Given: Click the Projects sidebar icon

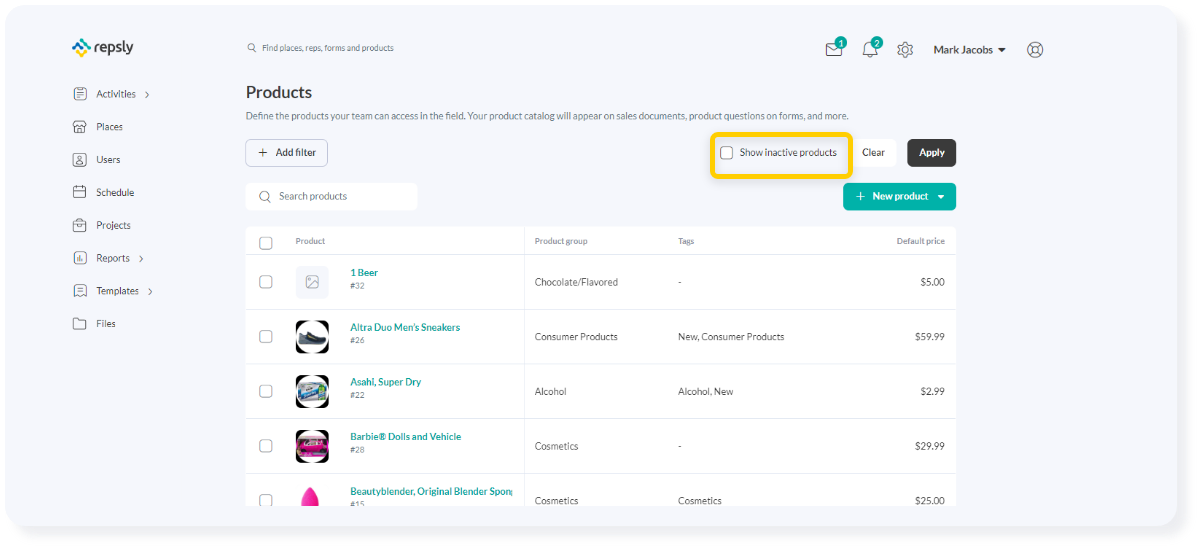Looking at the screenshot, I should [80, 225].
